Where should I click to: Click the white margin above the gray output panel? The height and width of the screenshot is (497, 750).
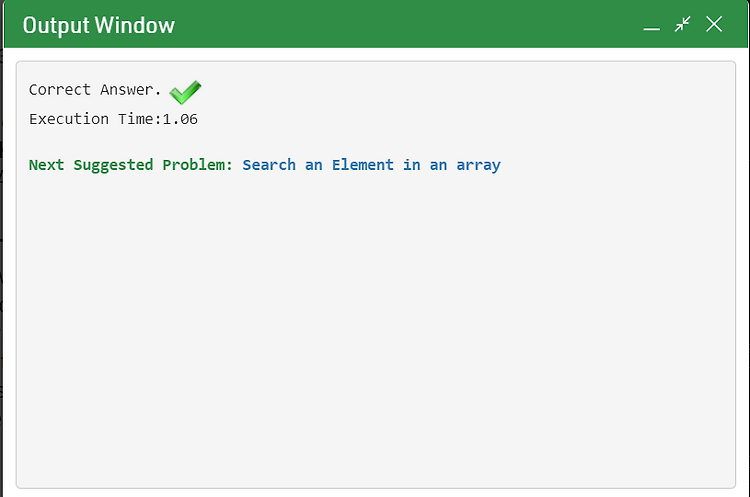375,54
